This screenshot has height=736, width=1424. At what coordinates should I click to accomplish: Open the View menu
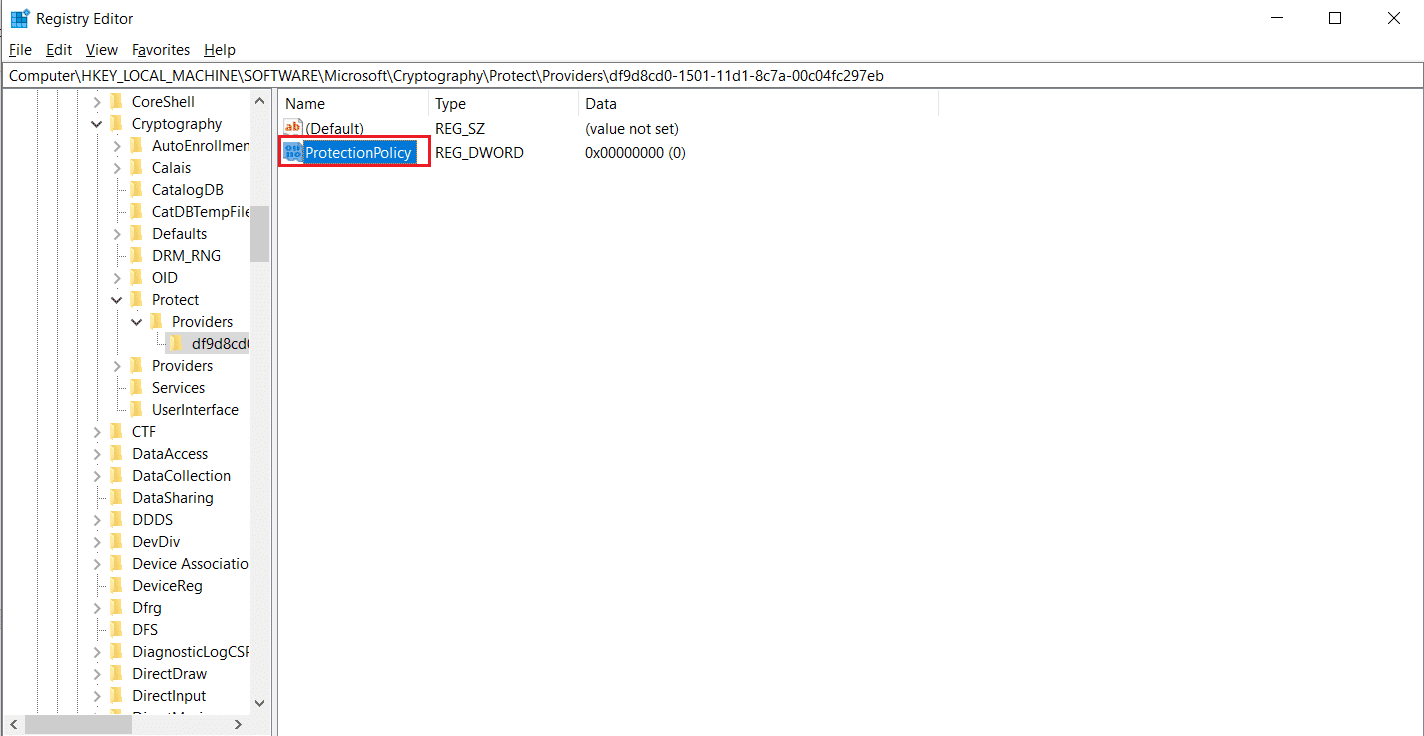click(x=102, y=50)
